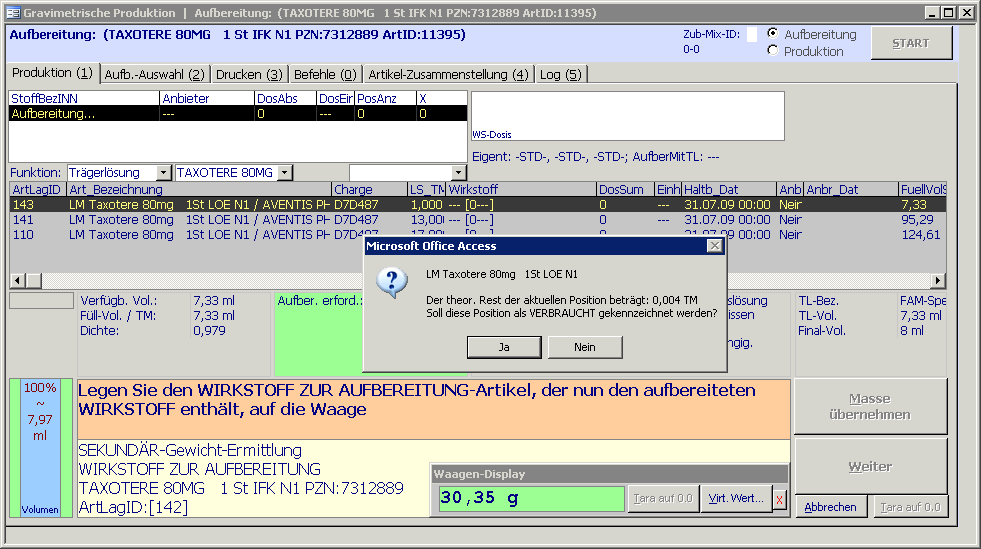Click the Charge column header
This screenshot has width=981, height=549.
point(369,189)
